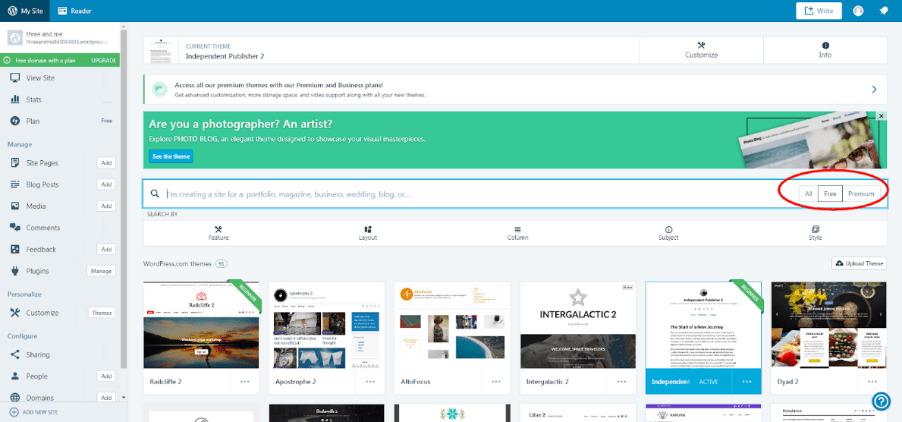Click the People icon in sidebar
The height and width of the screenshot is (422, 902).
pyautogui.click(x=16, y=376)
